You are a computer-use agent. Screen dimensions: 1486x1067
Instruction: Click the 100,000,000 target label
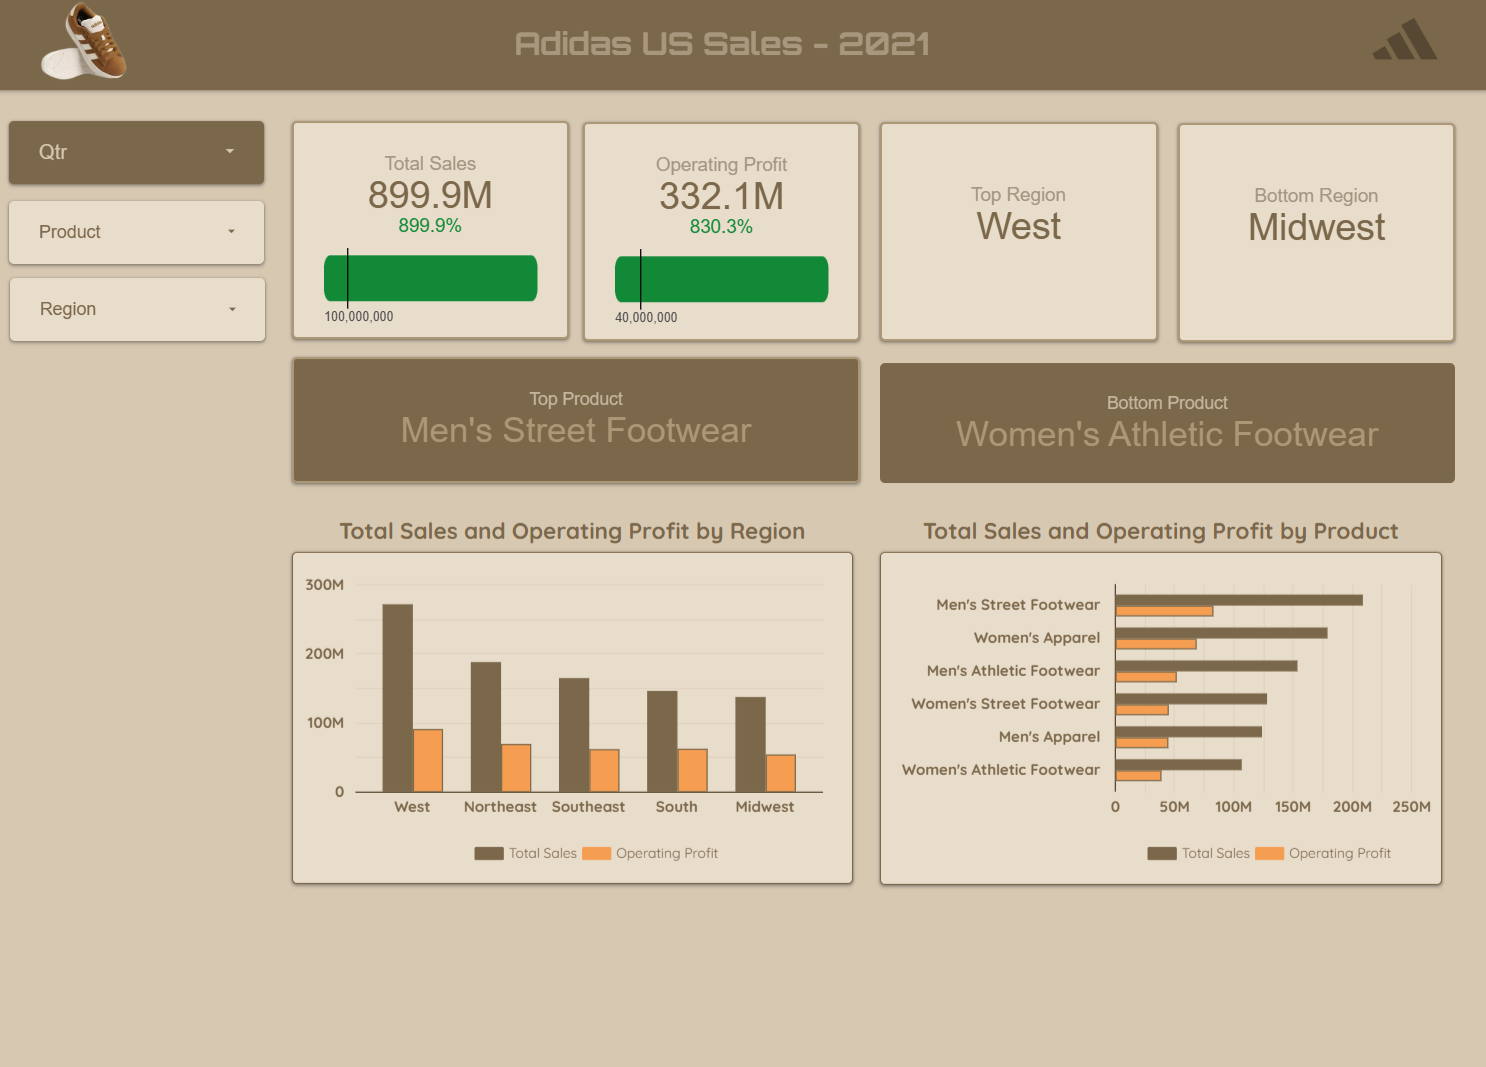359,316
